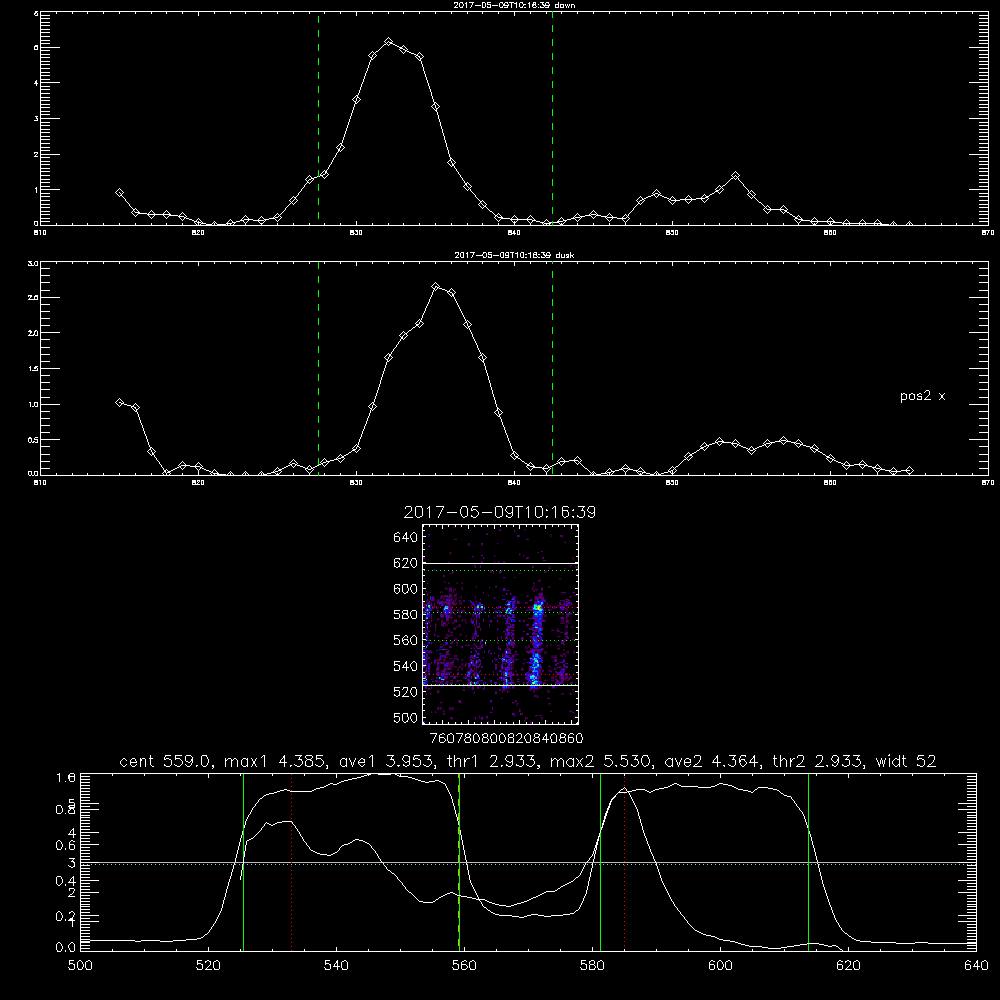
Task: Click the '540' x-axis label of bottom plot
Action: coord(336,966)
